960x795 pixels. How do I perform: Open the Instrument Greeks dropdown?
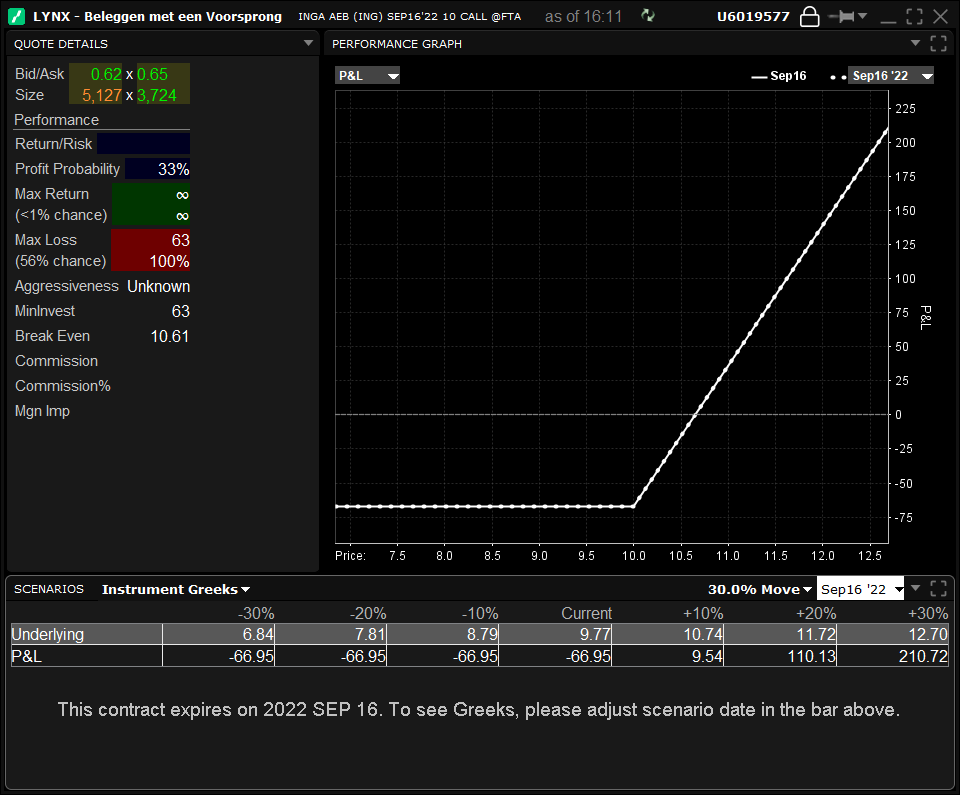(x=176, y=589)
